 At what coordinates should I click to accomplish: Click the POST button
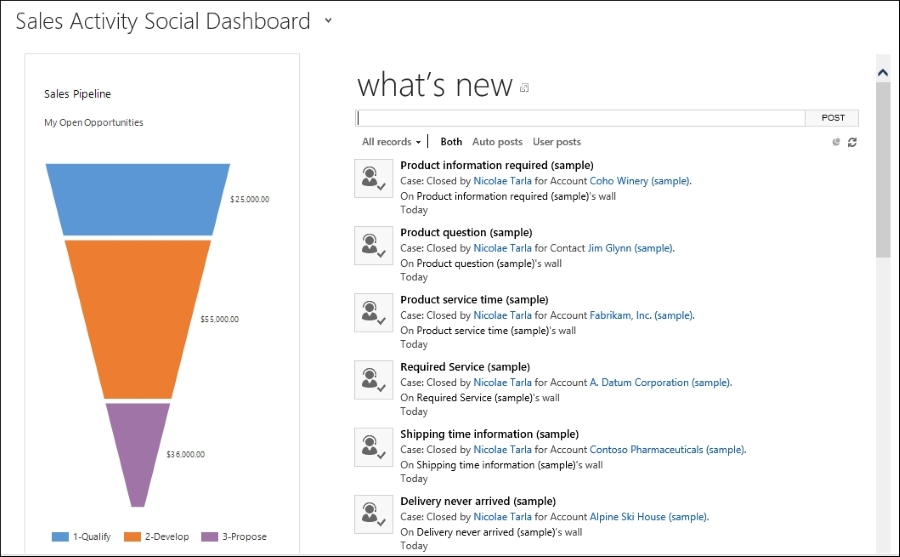coord(832,118)
